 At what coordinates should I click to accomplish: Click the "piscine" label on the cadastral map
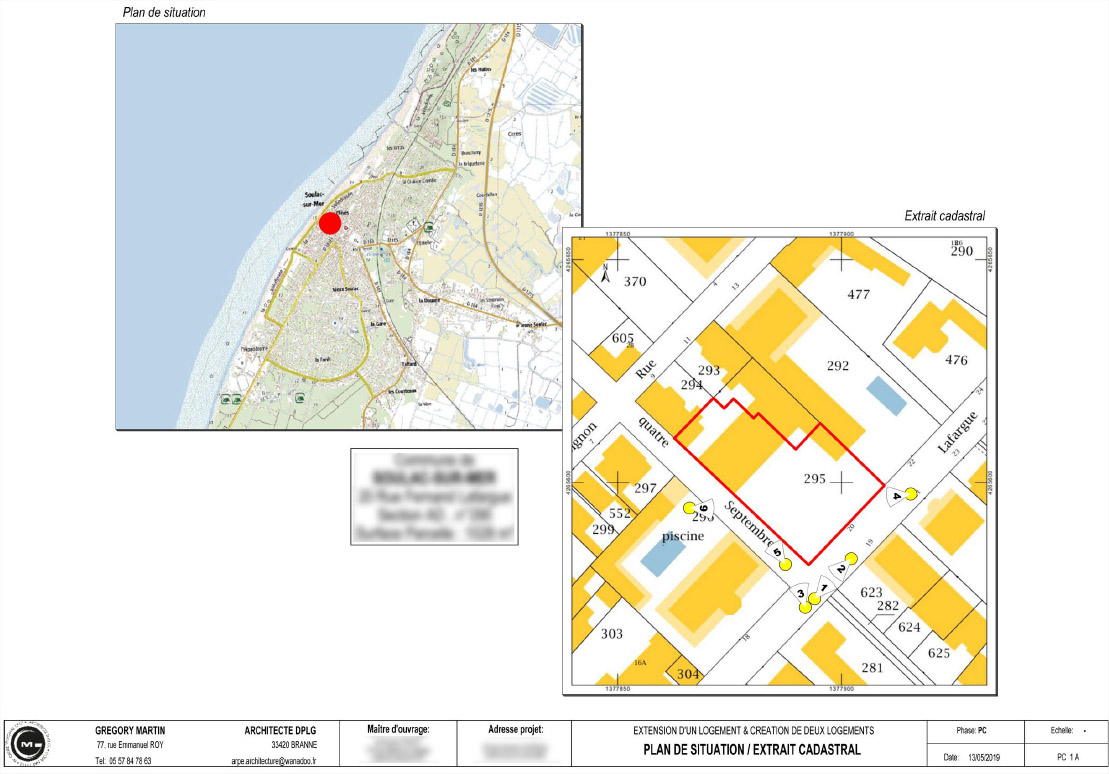tap(681, 536)
